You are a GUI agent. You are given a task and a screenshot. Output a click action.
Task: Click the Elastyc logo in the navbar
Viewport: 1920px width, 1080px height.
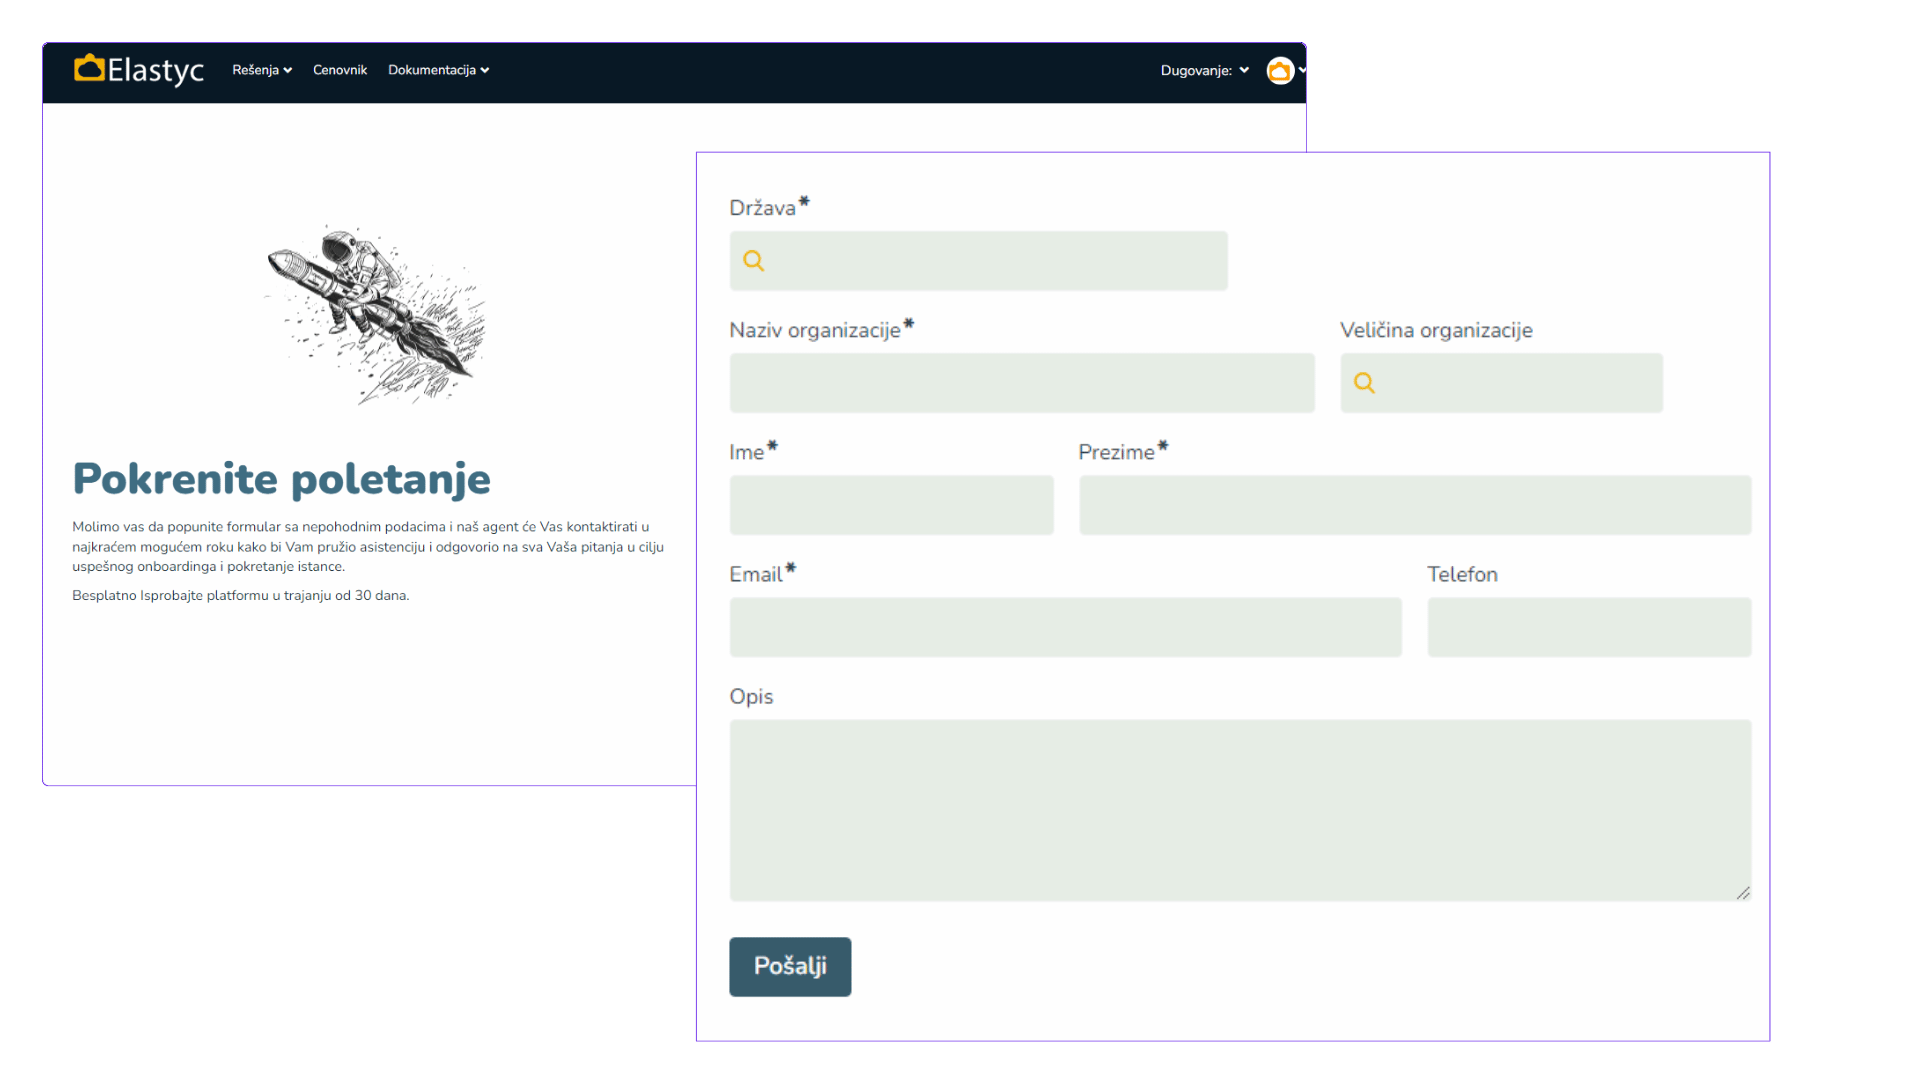[x=139, y=70]
